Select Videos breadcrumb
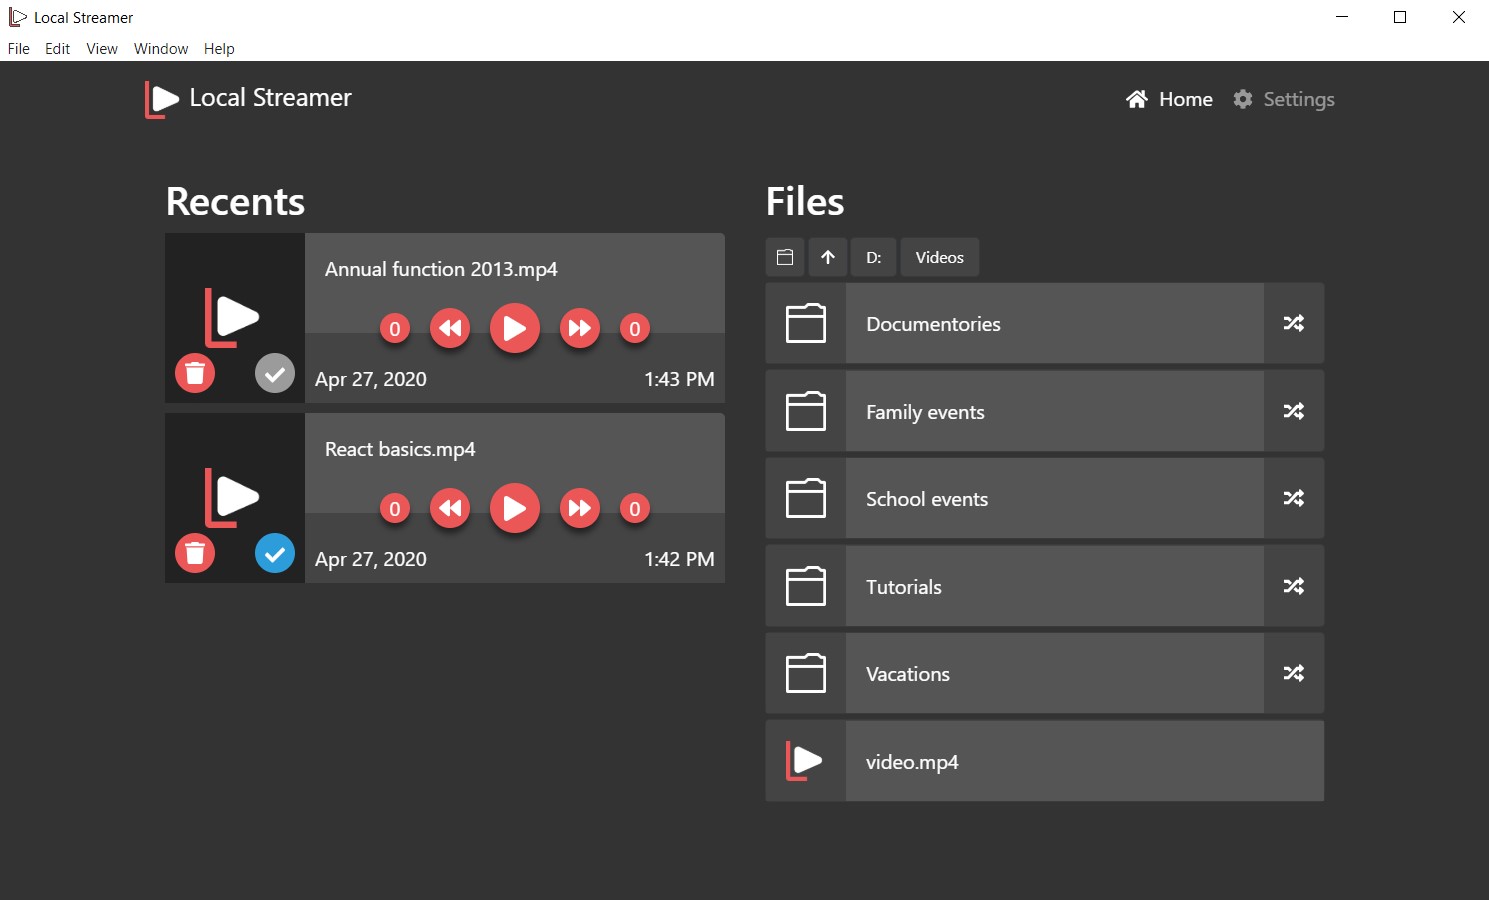Image resolution: width=1489 pixels, height=900 pixels. click(x=940, y=257)
